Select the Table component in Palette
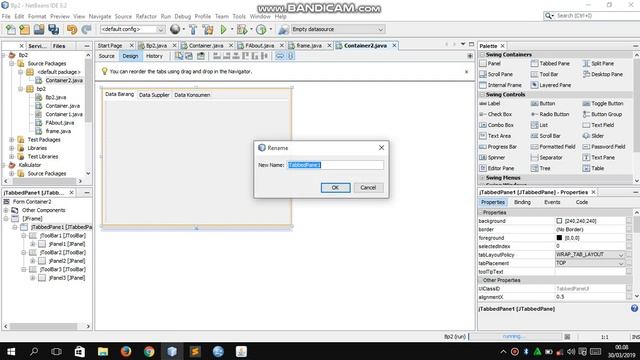Image resolution: width=640 pixels, height=360 pixels. pos(593,168)
